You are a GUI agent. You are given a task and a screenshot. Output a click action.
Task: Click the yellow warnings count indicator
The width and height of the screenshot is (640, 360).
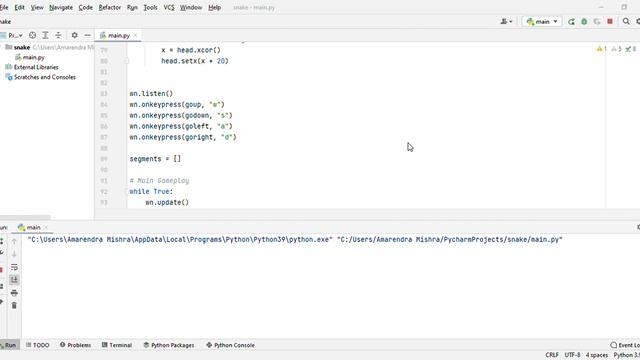click(602, 49)
